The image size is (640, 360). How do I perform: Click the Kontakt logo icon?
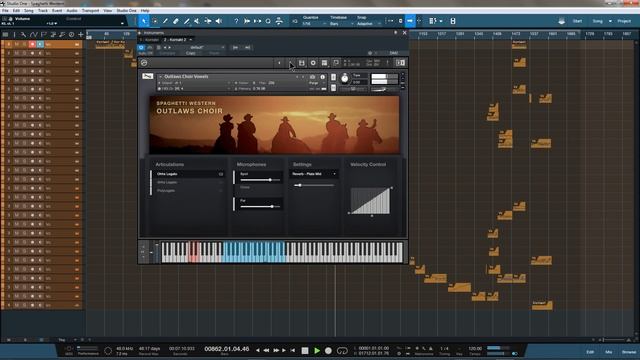point(144,63)
